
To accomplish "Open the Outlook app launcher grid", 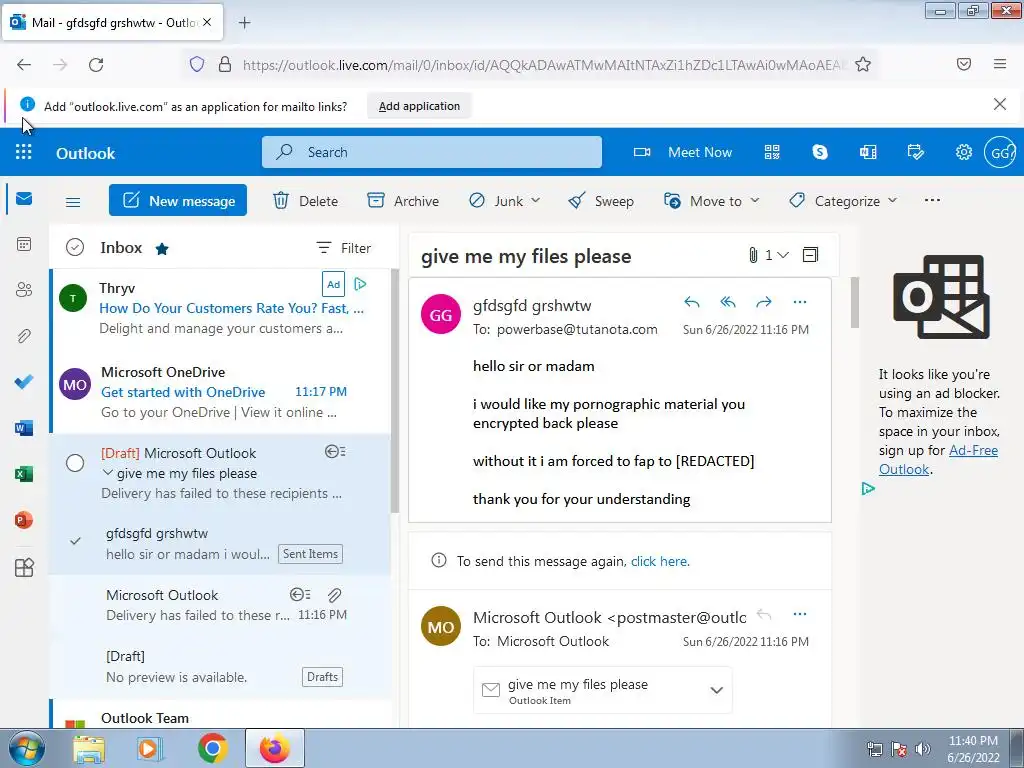I will click(x=24, y=152).
